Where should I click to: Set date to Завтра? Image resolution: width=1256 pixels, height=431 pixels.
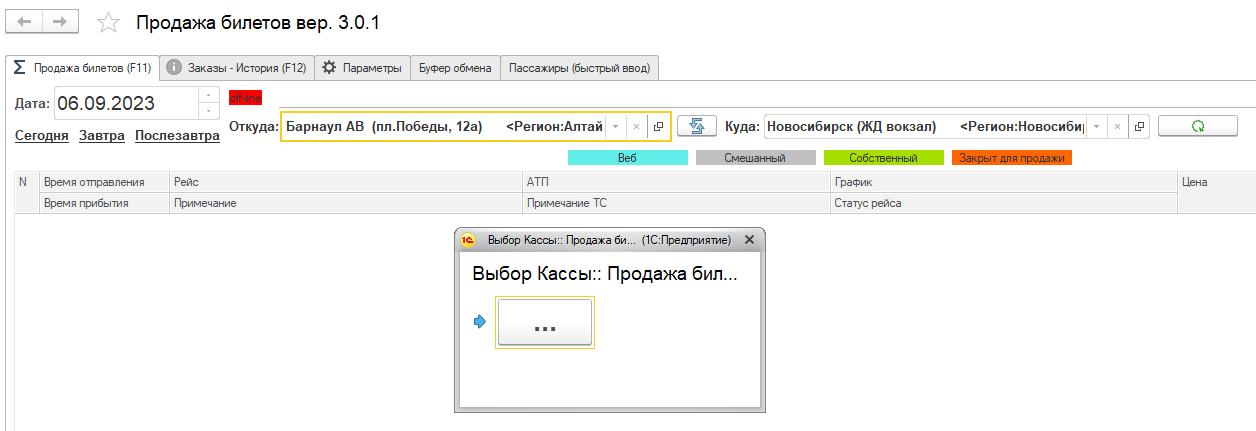pos(102,136)
